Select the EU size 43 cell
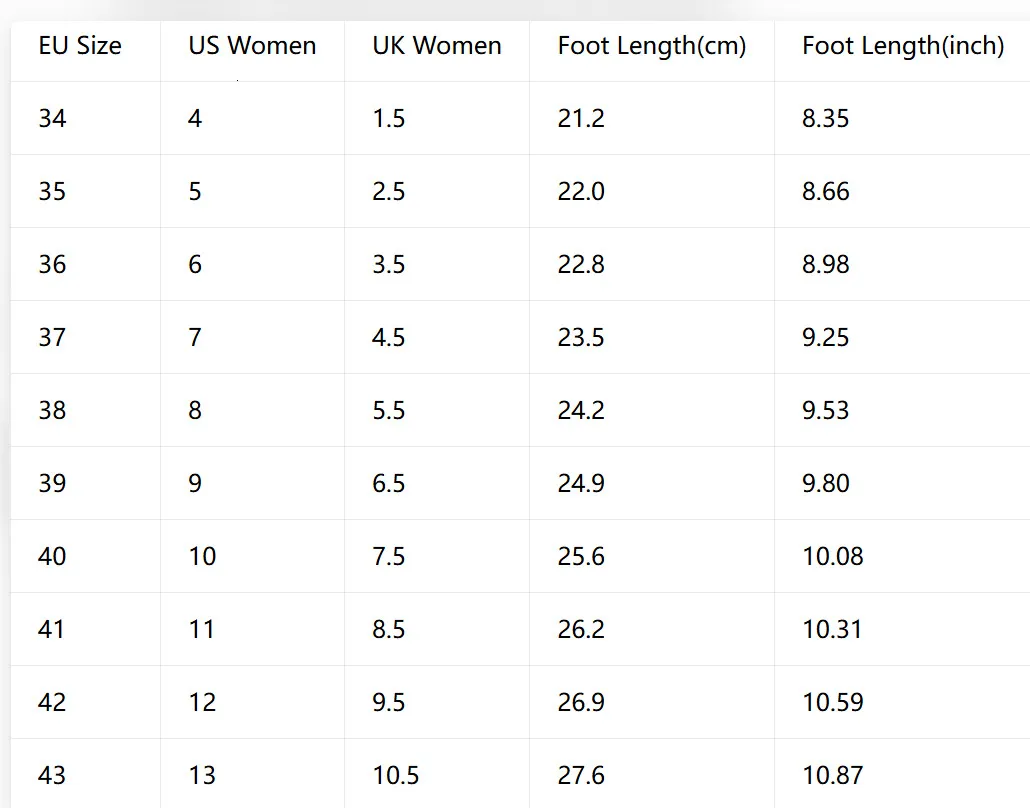This screenshot has width=1030, height=808. 85,774
